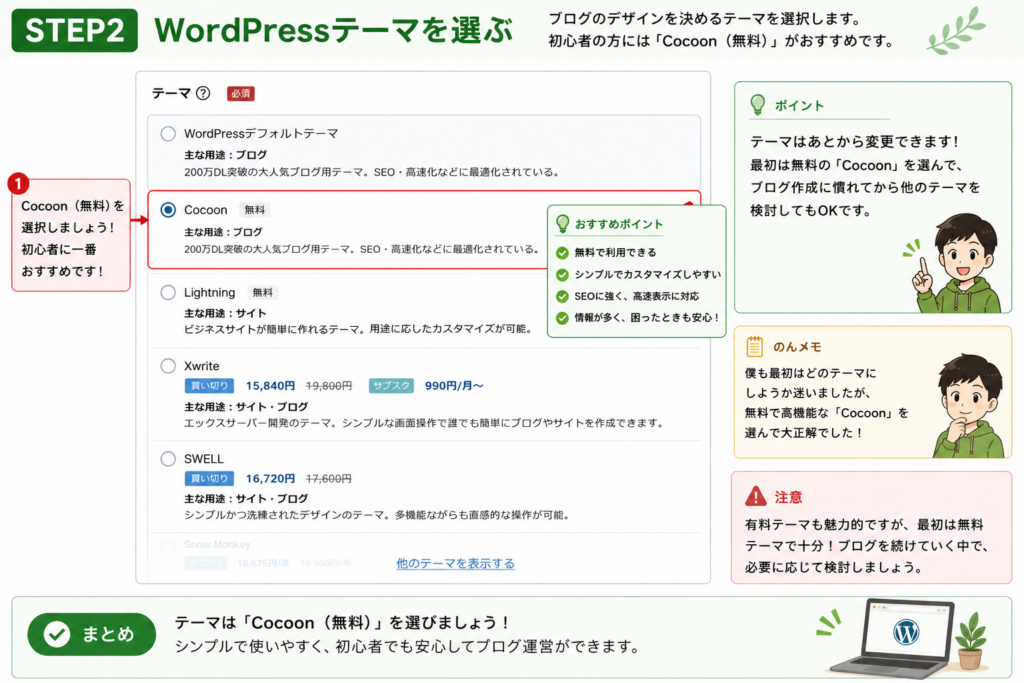Select the Cocoon theme radio button
Screen dimensions: 1024x683
point(168,210)
